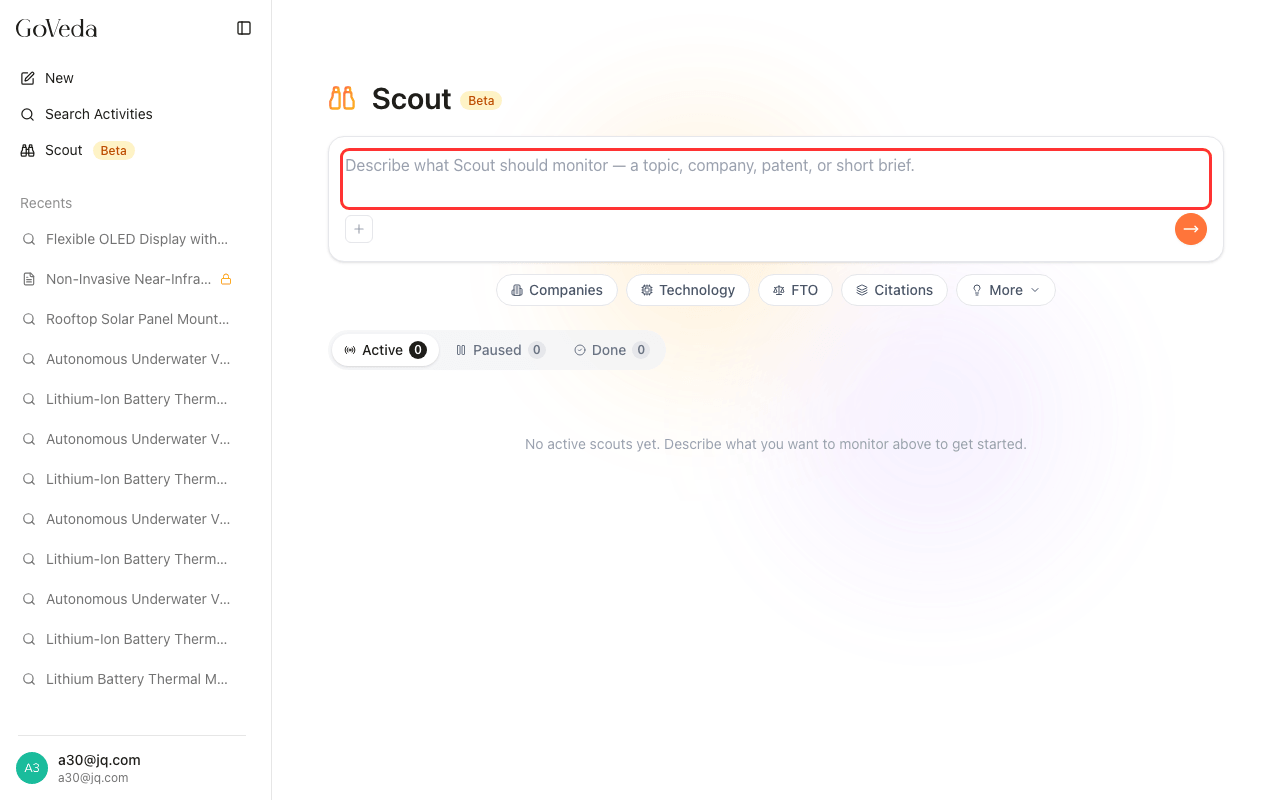Screen dimensions: 1280x800
Task: Select the Citations chip
Action: tap(895, 290)
